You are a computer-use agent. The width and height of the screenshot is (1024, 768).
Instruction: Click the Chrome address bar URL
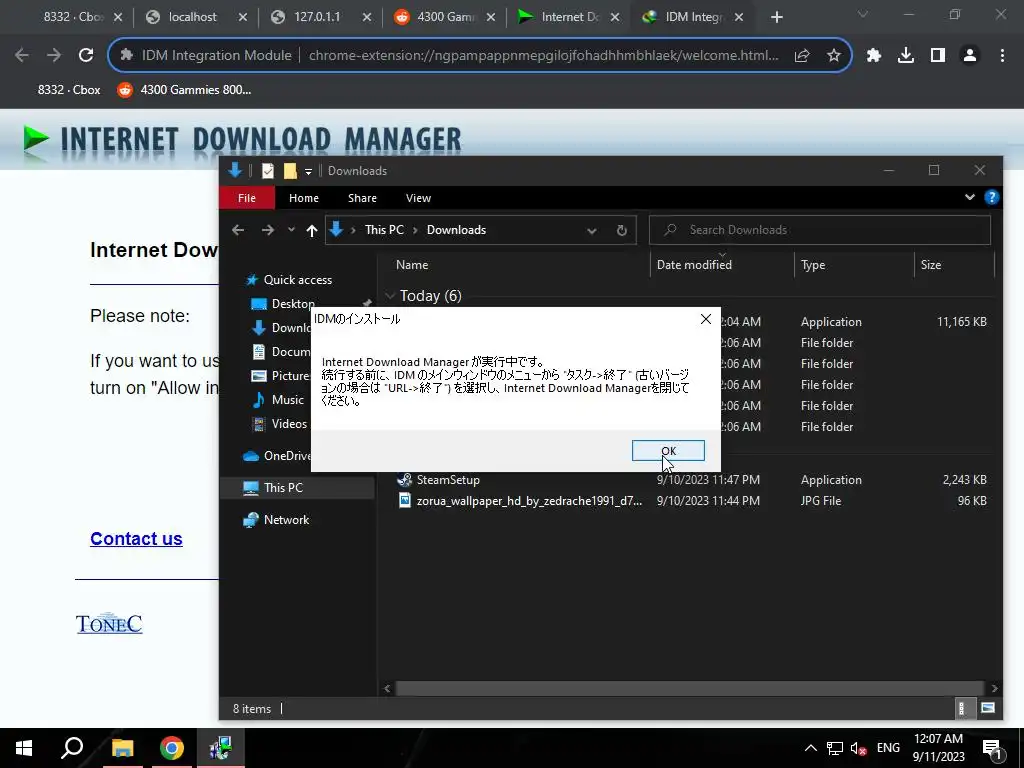(543, 56)
